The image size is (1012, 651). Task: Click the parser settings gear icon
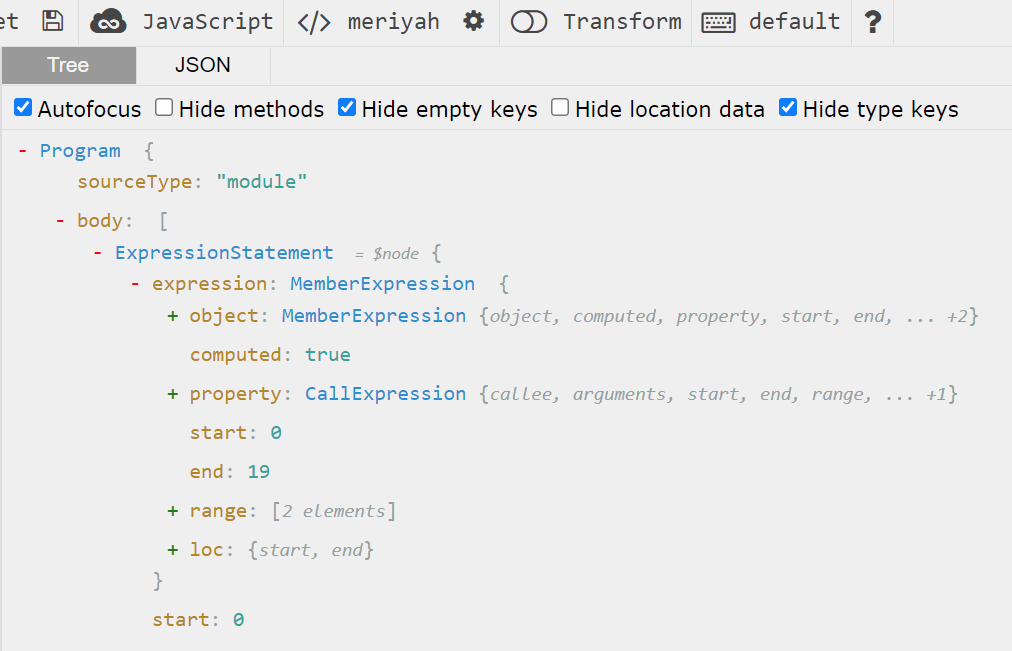click(472, 21)
